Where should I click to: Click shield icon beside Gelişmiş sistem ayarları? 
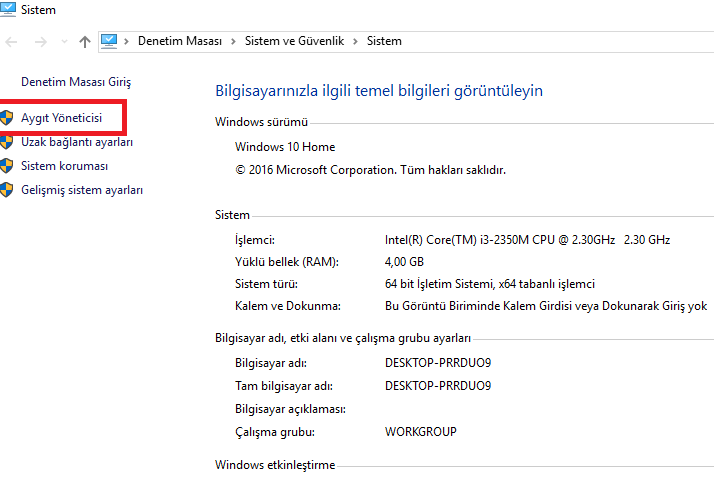coord(6,190)
